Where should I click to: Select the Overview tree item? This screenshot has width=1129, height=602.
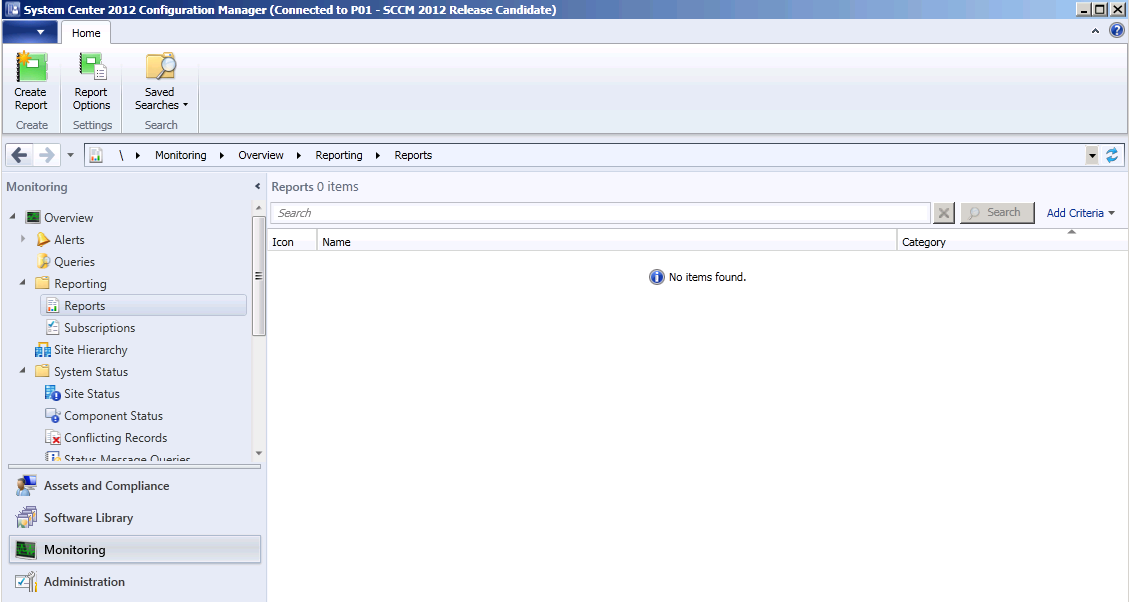coord(68,217)
